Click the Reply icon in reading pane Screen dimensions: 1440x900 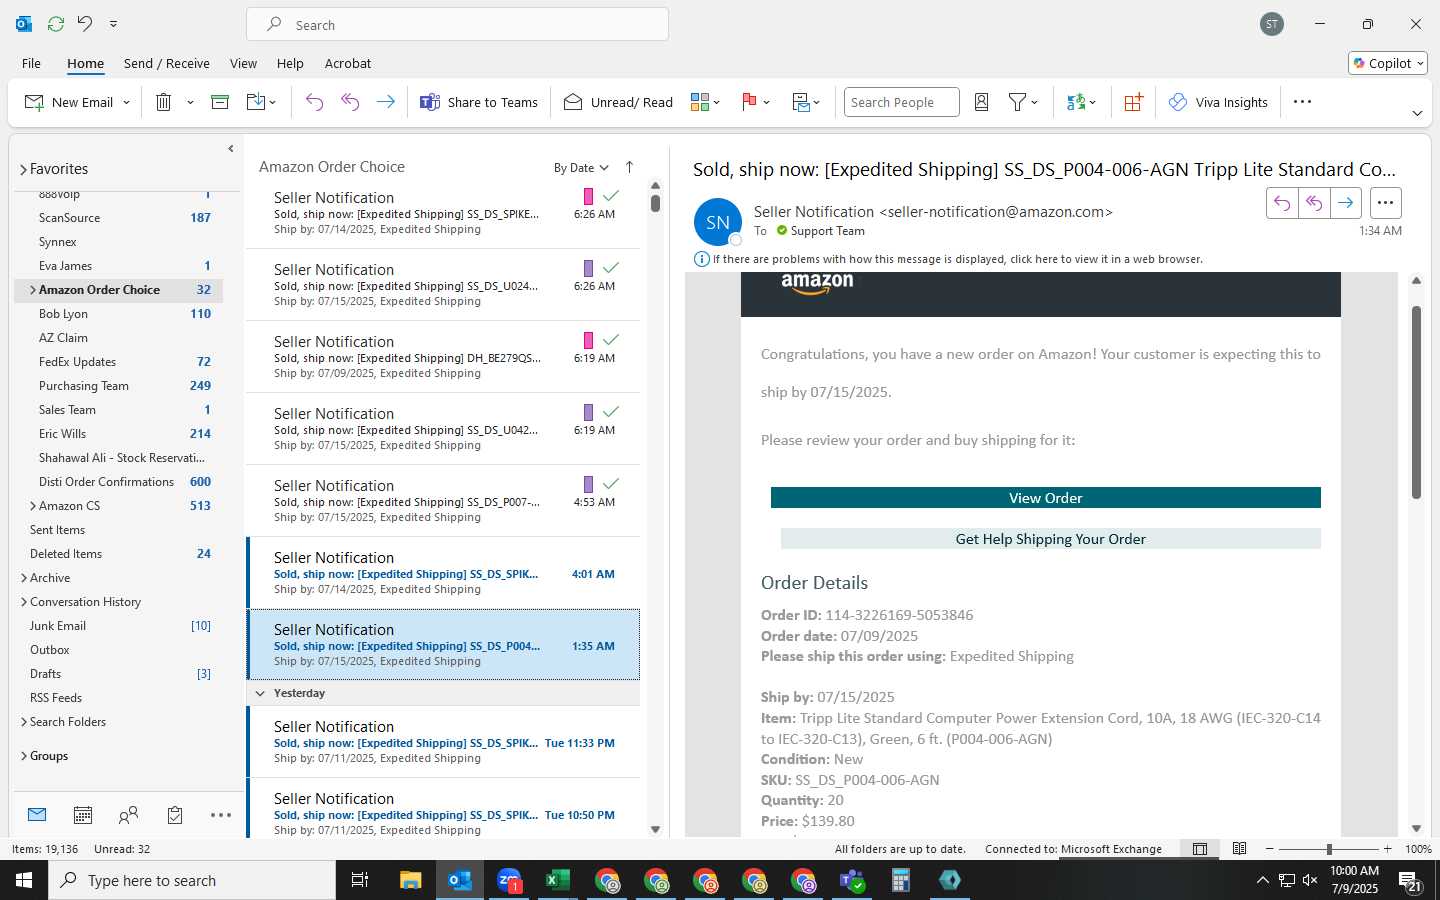point(1282,203)
